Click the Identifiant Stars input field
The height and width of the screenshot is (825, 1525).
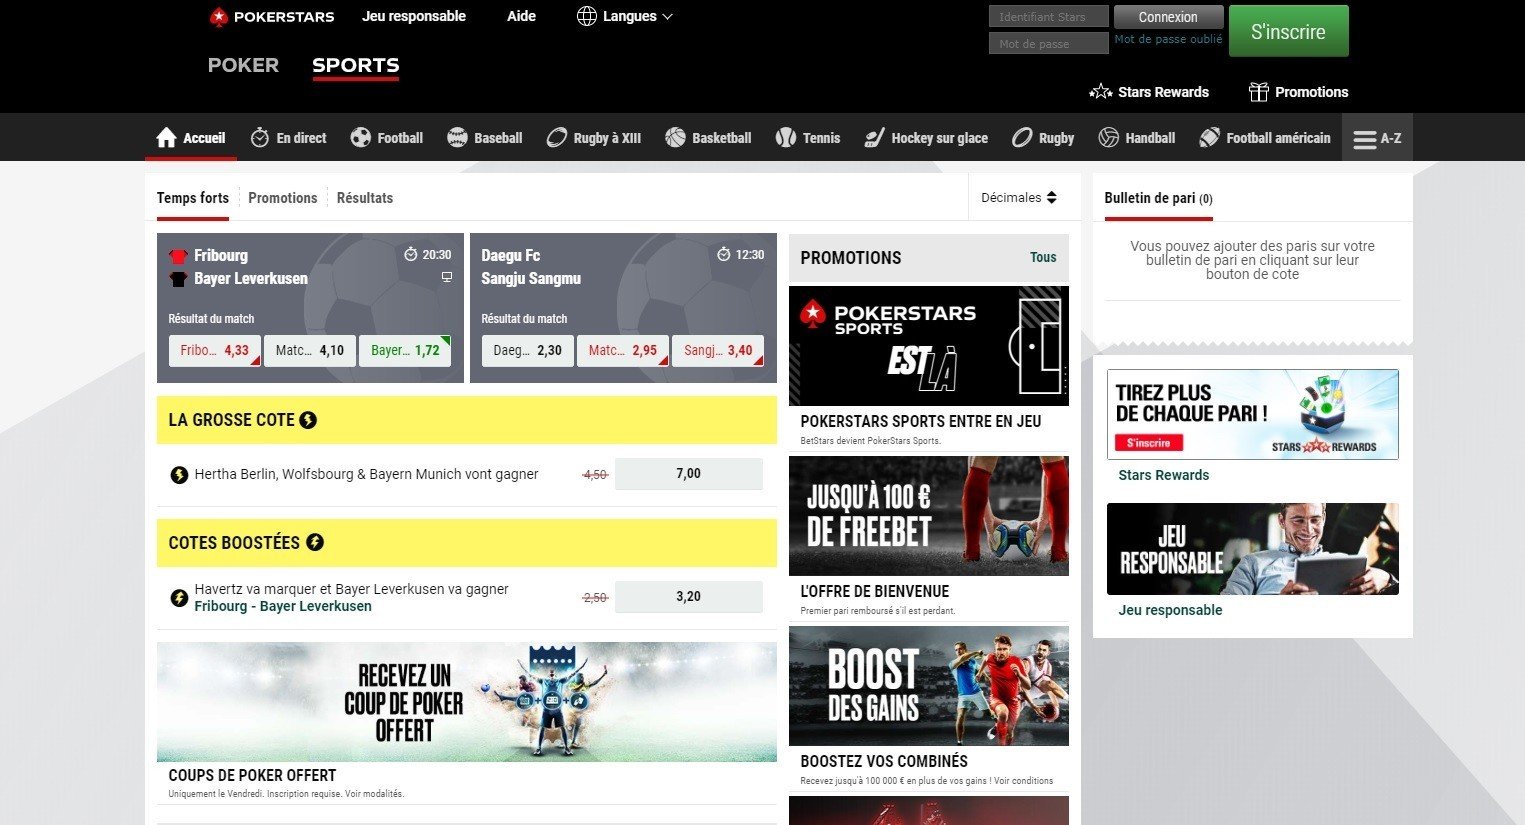click(x=1048, y=16)
